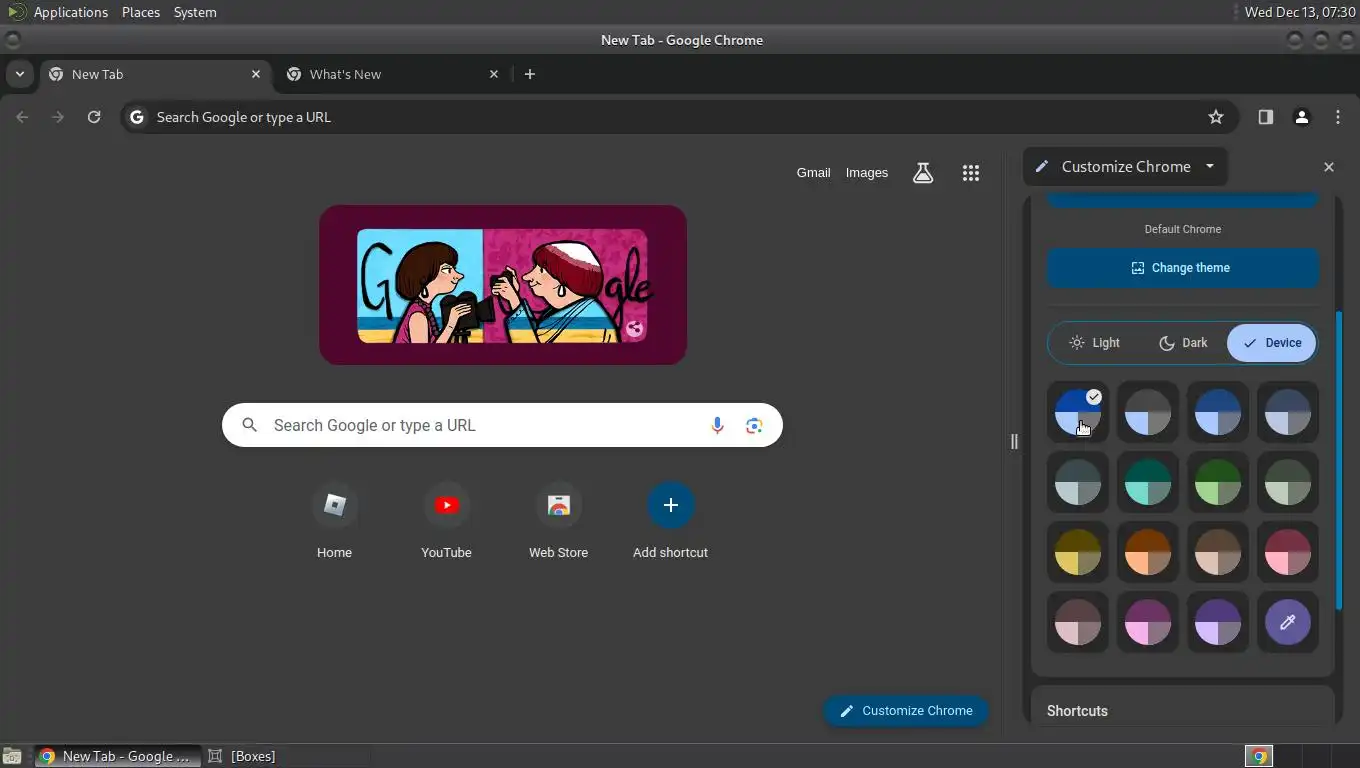Open the Images link
Image resolution: width=1360 pixels, height=768 pixels.
click(866, 173)
